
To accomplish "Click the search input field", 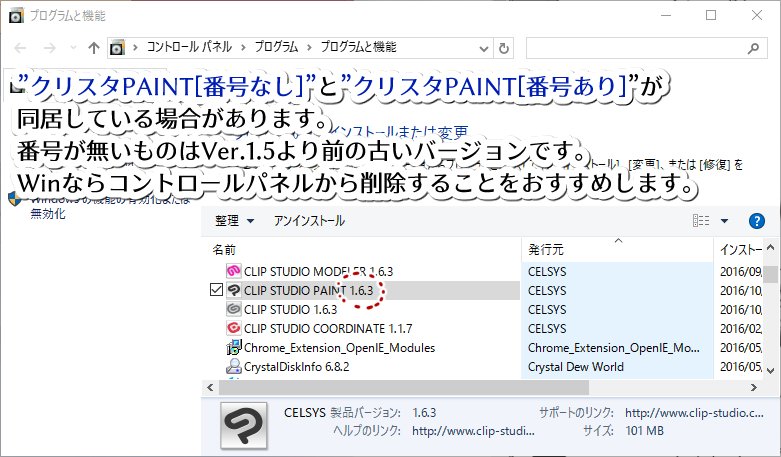I will (647, 48).
